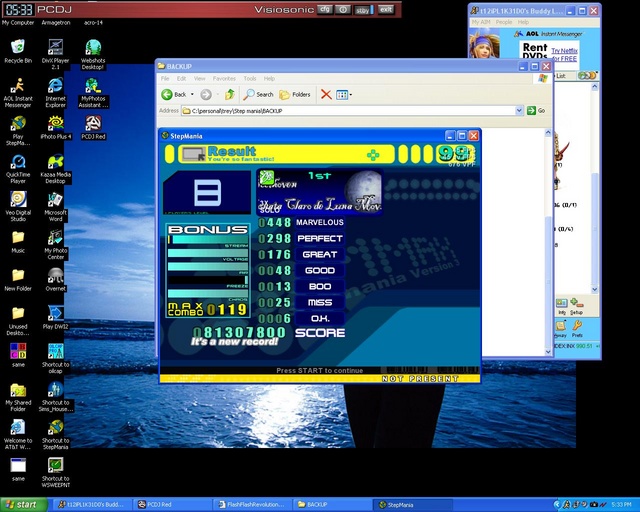Select the Kazaa Media Desktop icon

[x=56, y=169]
